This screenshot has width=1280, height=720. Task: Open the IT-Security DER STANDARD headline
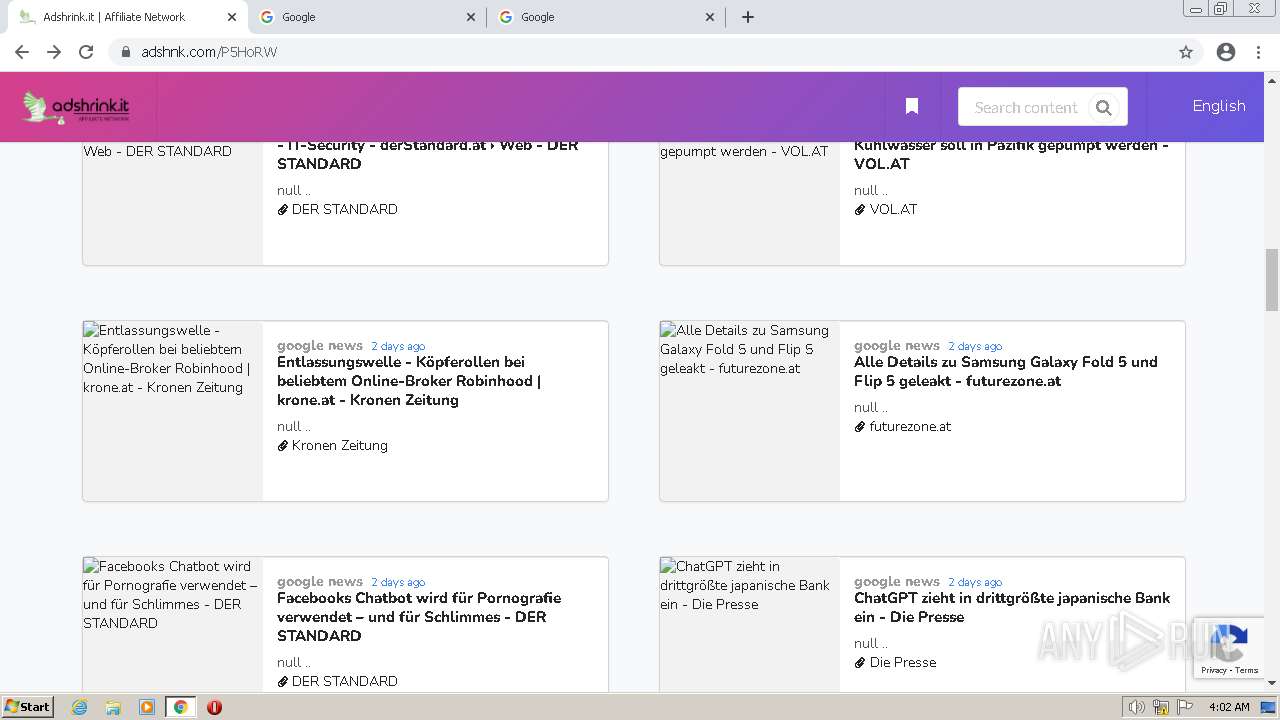[x=428, y=154]
